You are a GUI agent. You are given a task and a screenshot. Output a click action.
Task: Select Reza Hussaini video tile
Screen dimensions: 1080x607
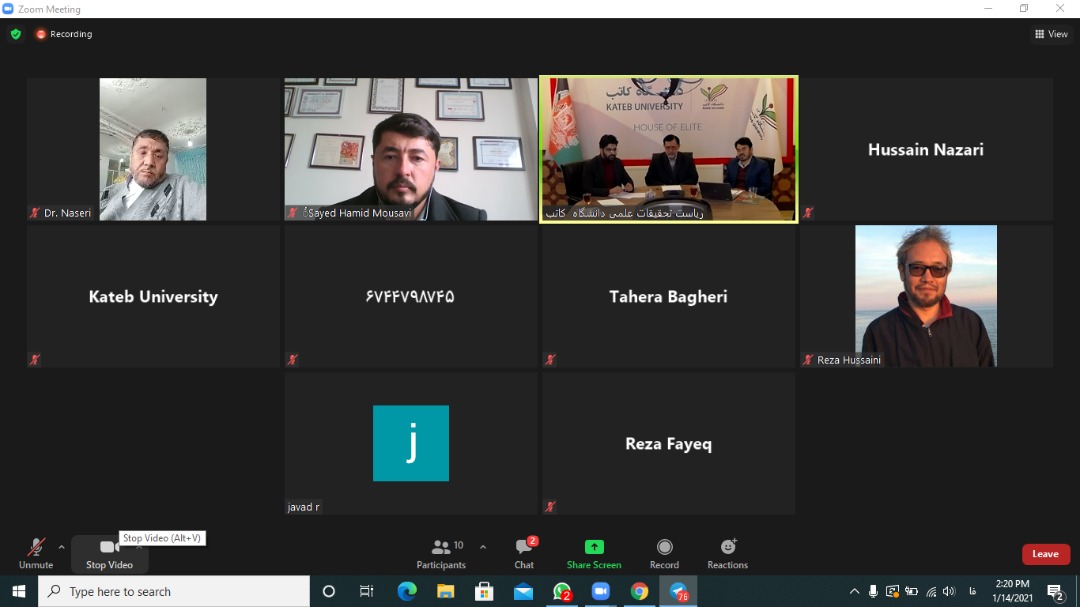pyautogui.click(x=926, y=296)
